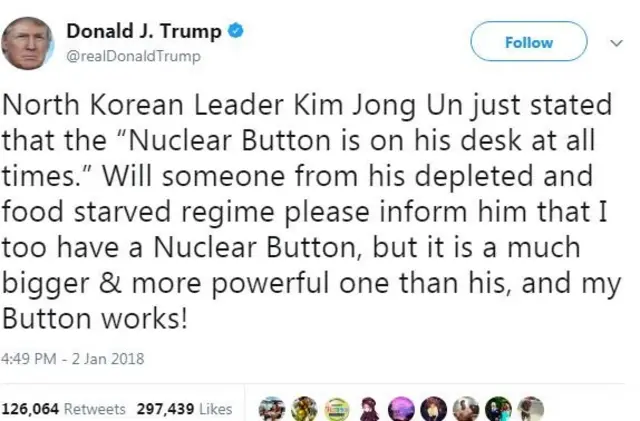Click the word Retweets beside the count
Screen dimensions: 640x421
pyautogui.click(x=95, y=409)
